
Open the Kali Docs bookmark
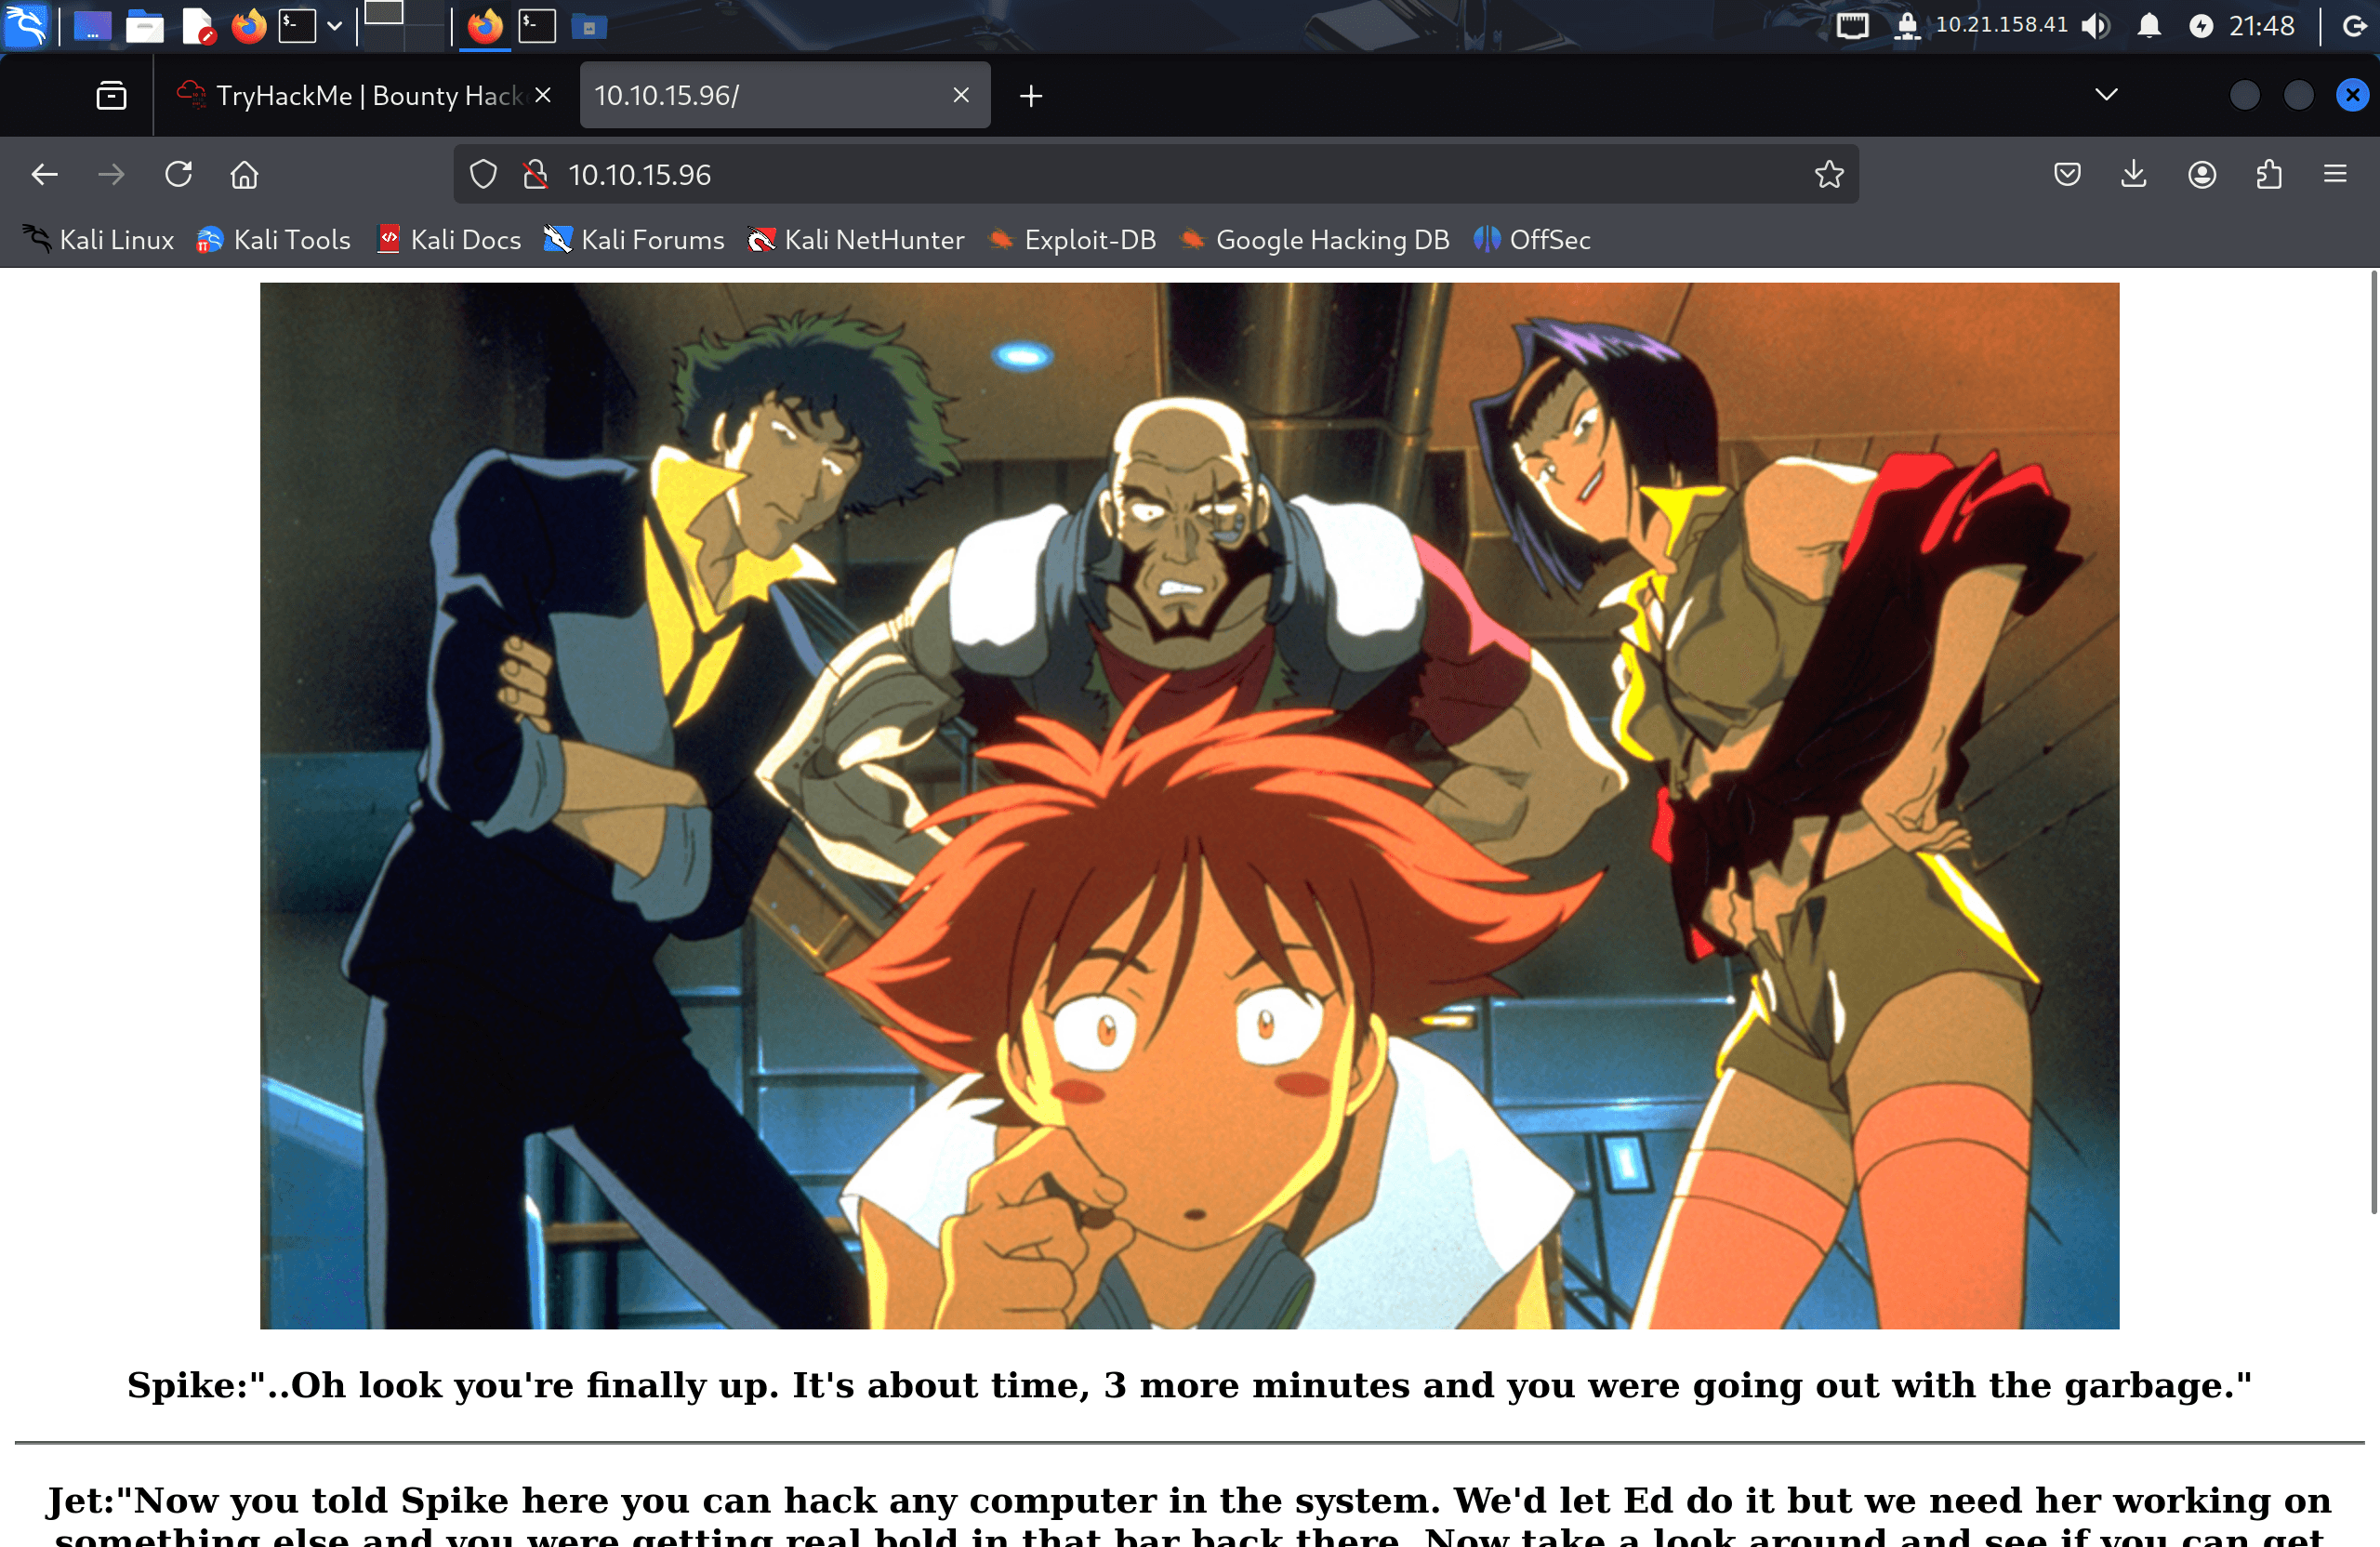point(448,240)
